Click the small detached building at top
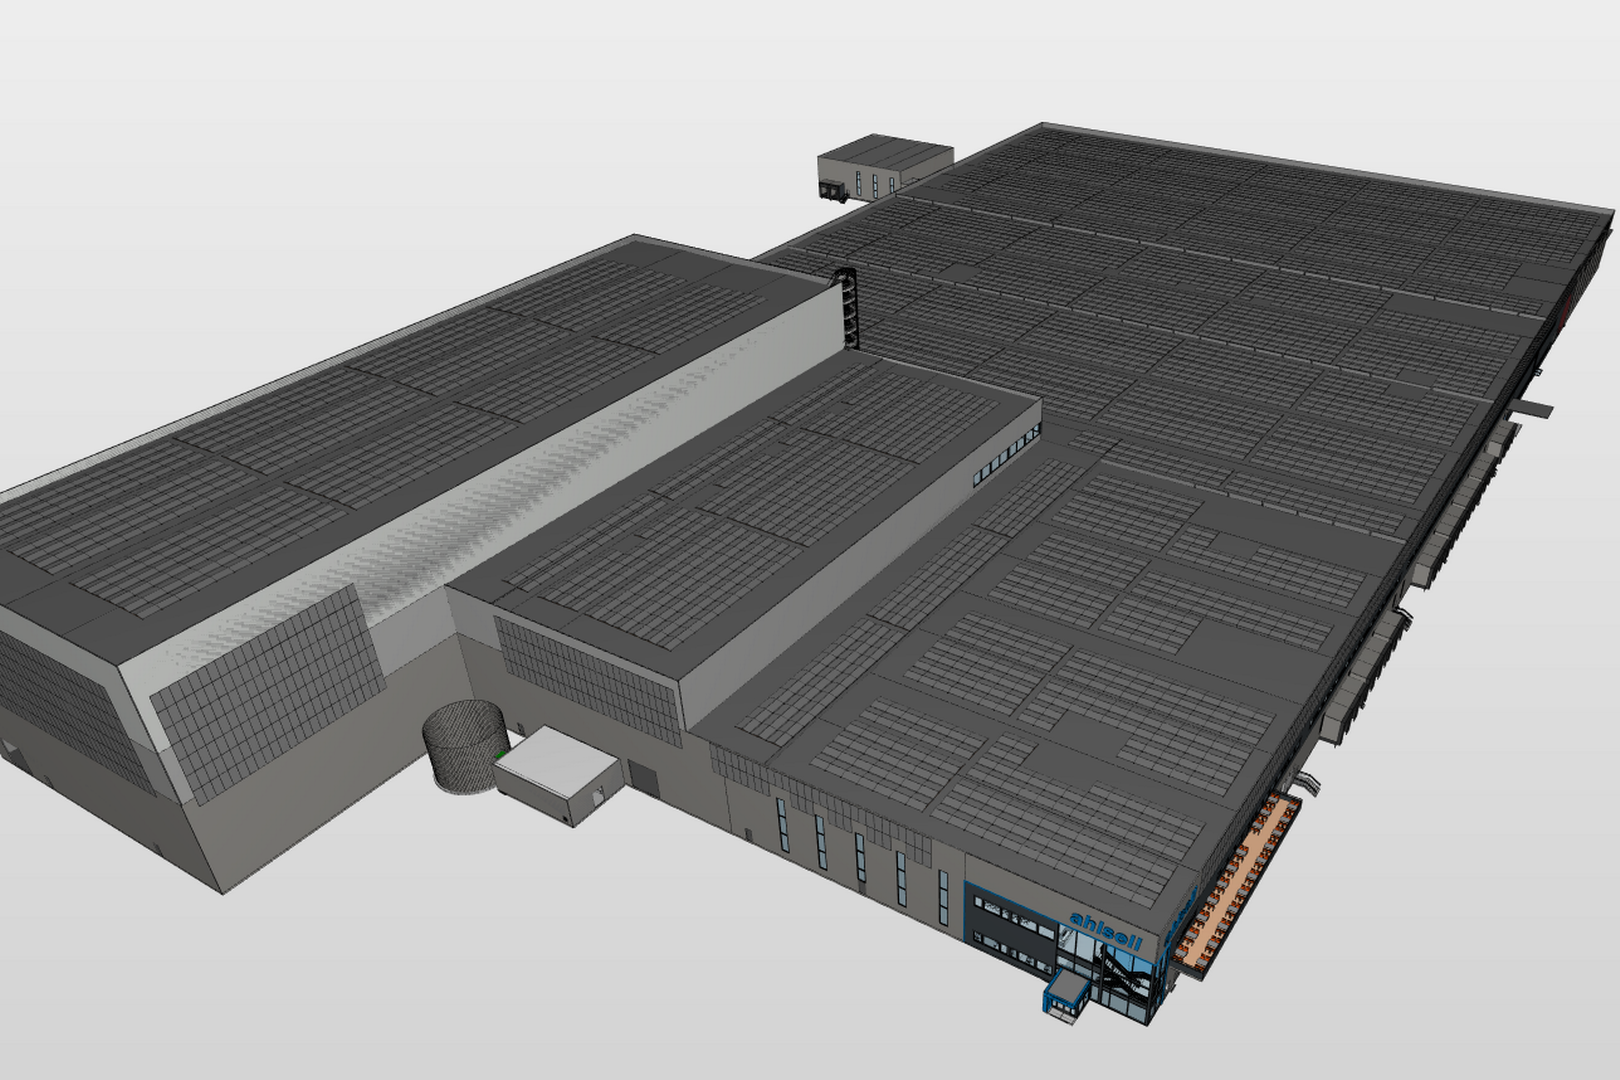This screenshot has height=1080, width=1620. pyautogui.click(x=885, y=165)
